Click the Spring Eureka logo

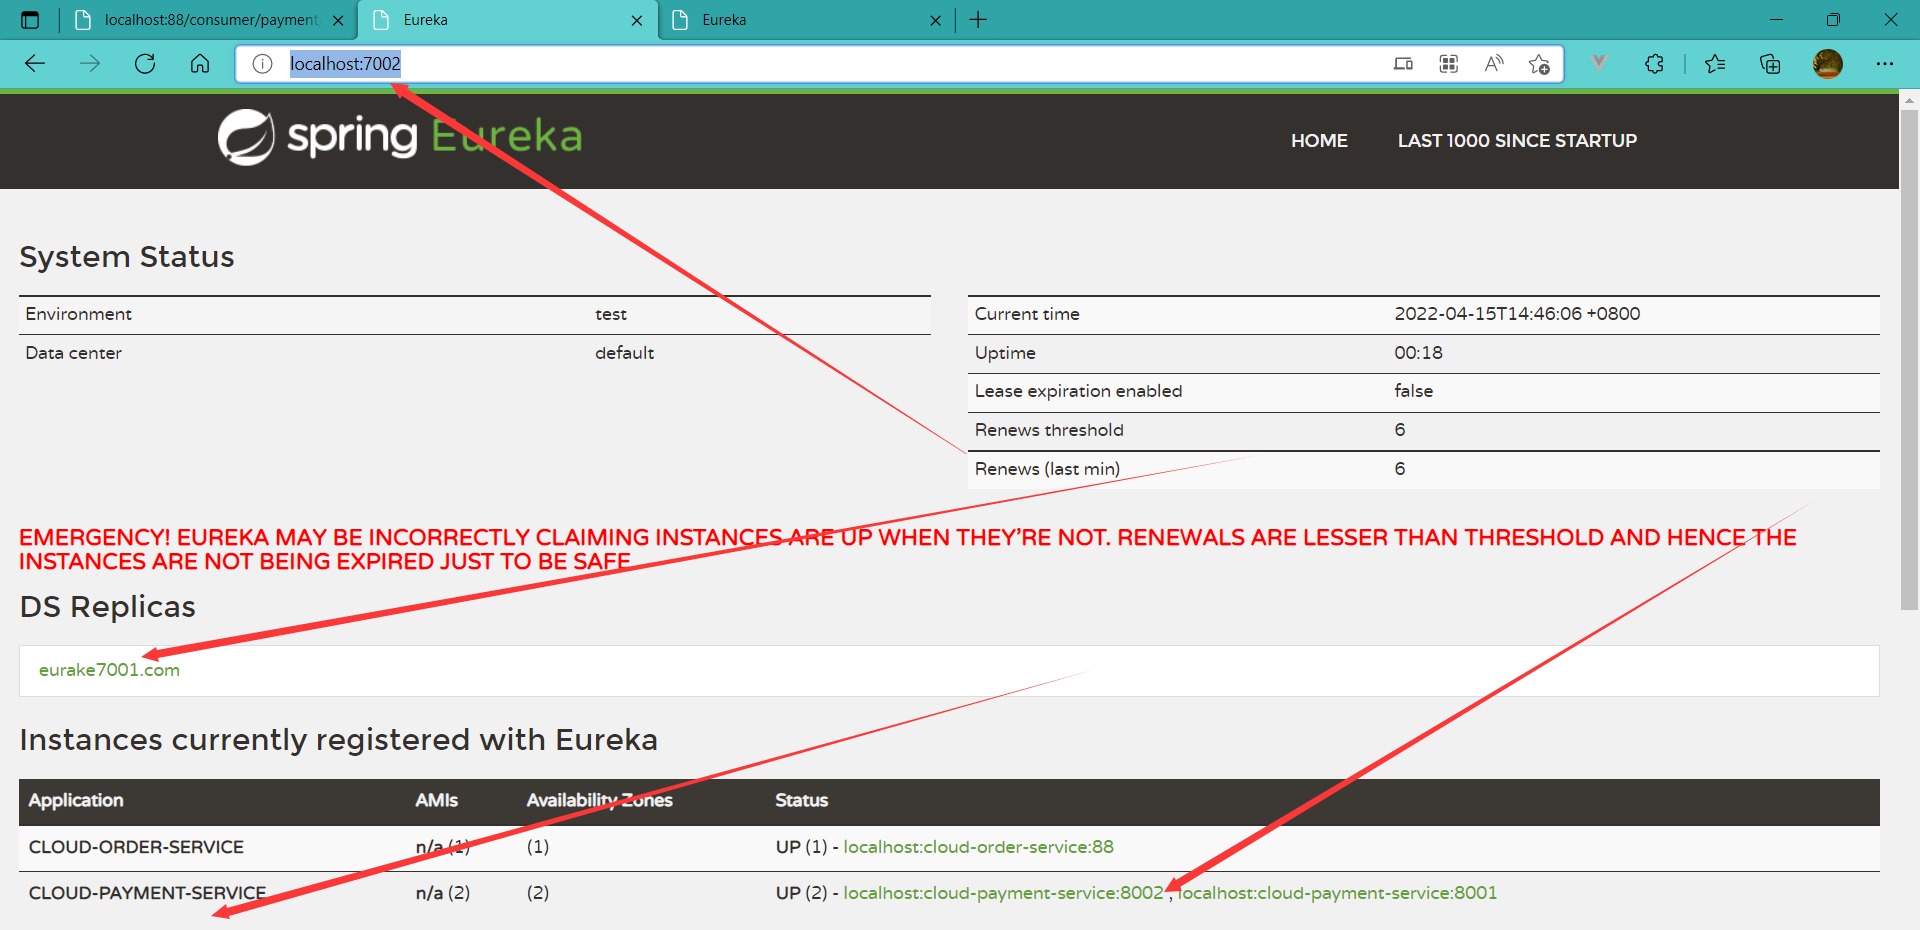click(400, 137)
